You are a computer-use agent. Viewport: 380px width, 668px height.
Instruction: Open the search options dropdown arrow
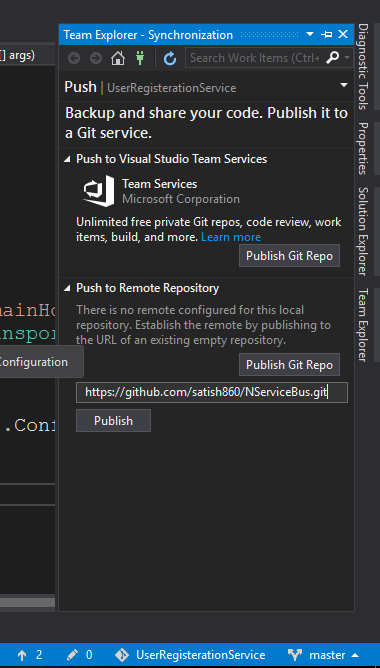347,58
